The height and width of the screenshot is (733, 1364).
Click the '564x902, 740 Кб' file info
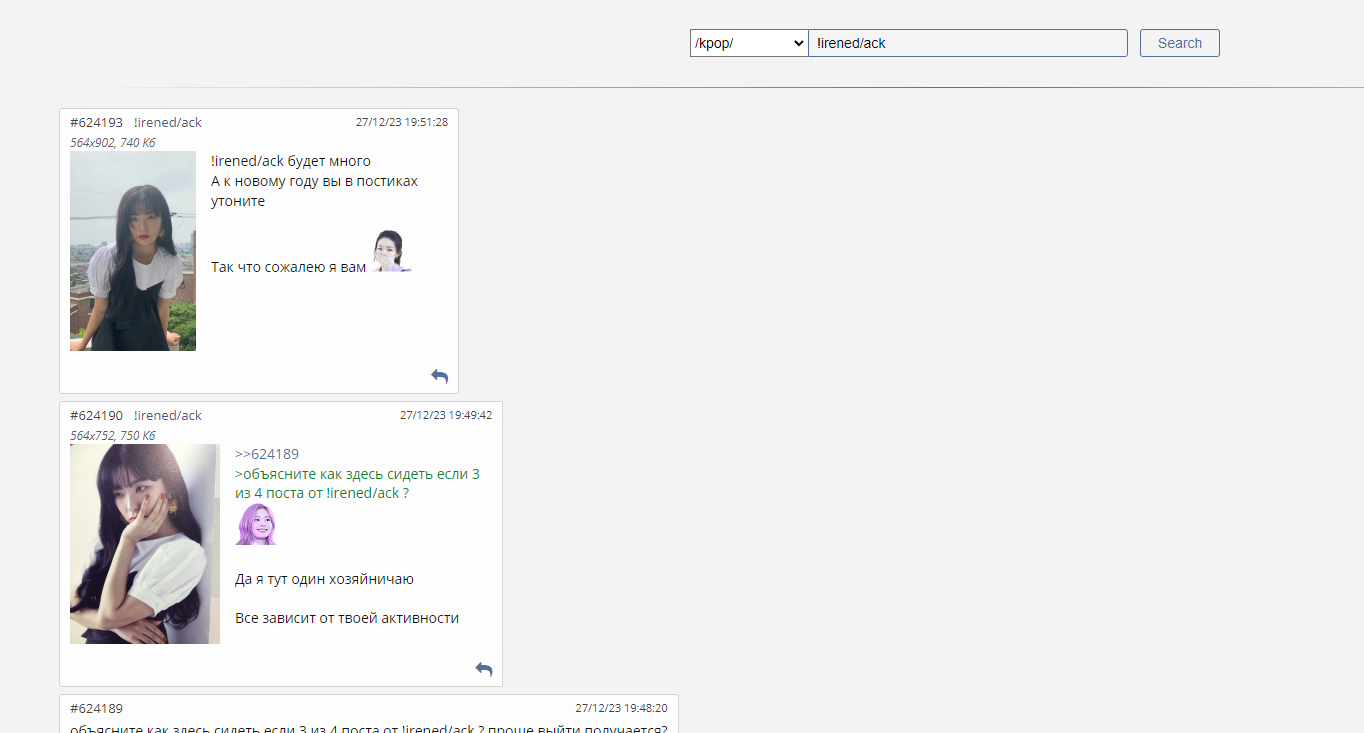113,142
